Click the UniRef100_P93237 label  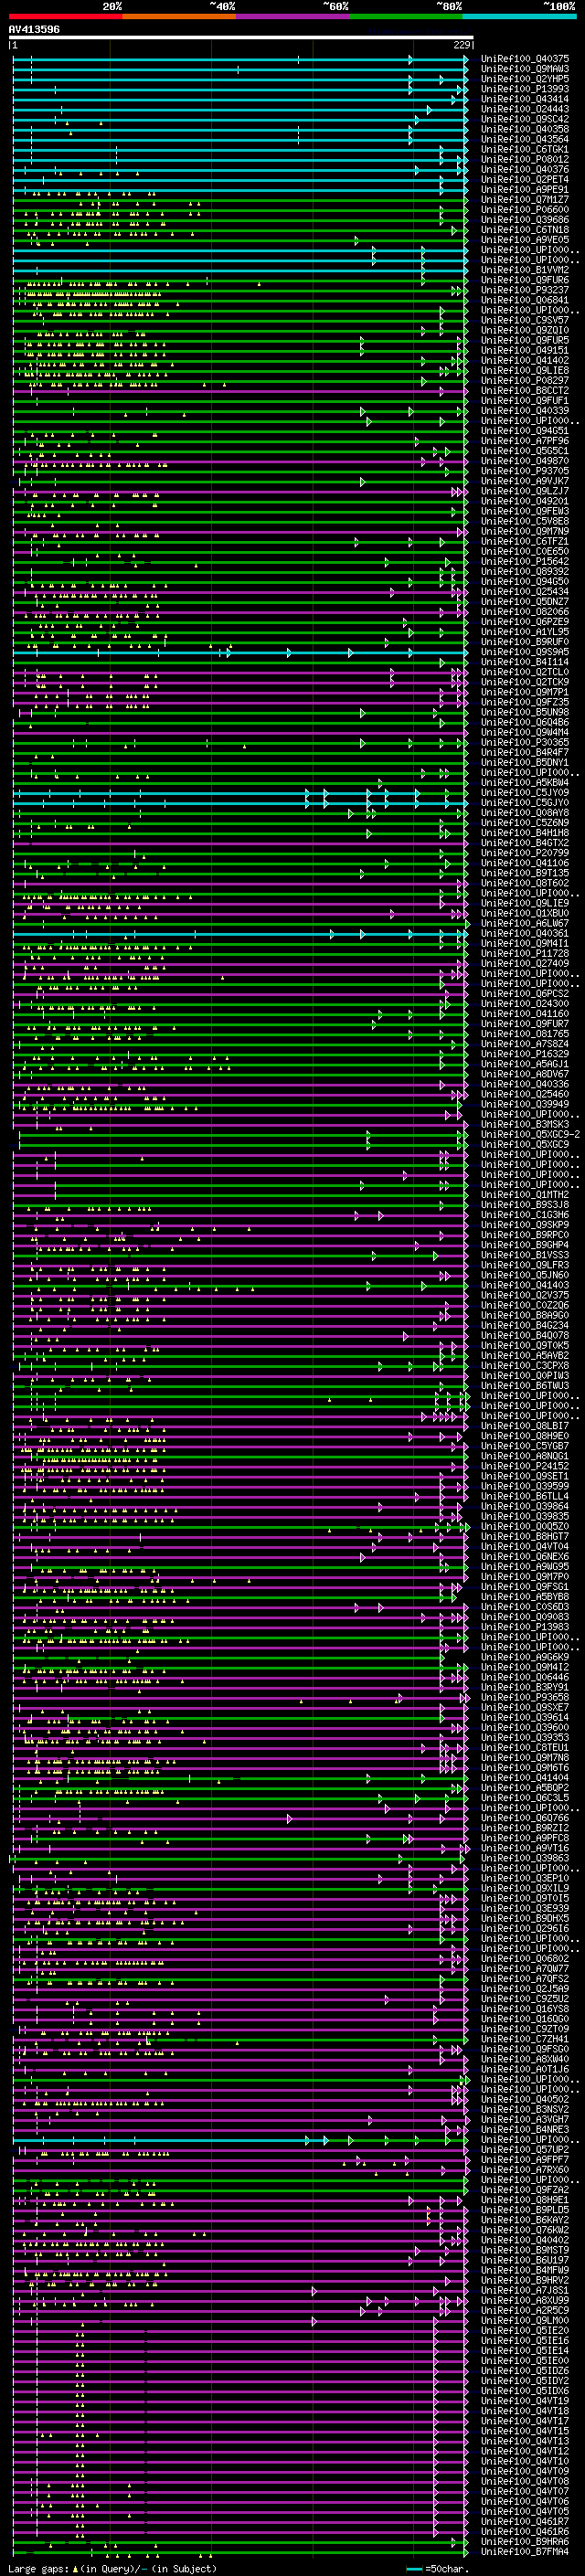click(525, 290)
